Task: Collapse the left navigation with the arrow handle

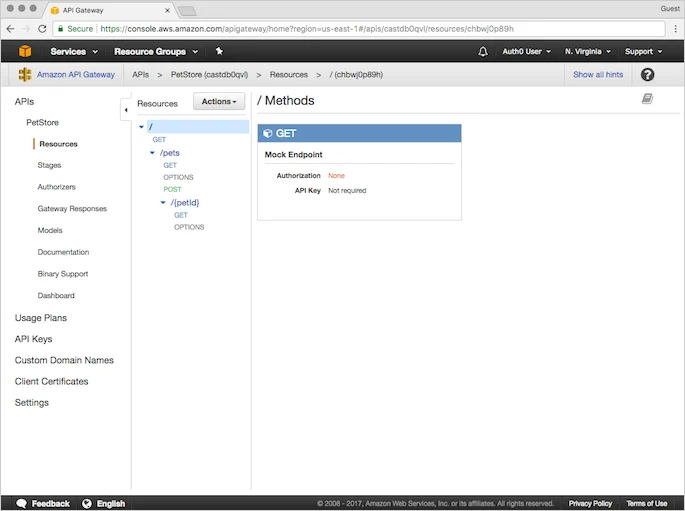Action: [126, 110]
